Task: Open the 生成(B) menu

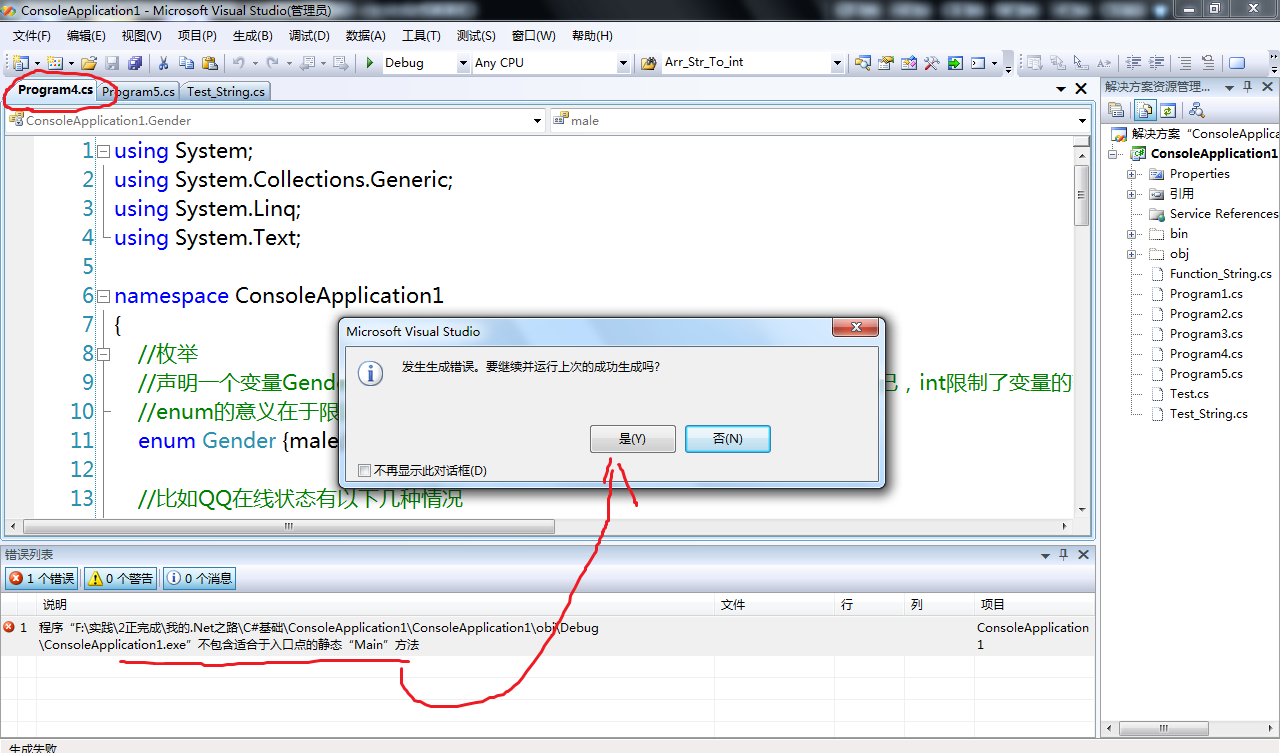Action: point(253,36)
